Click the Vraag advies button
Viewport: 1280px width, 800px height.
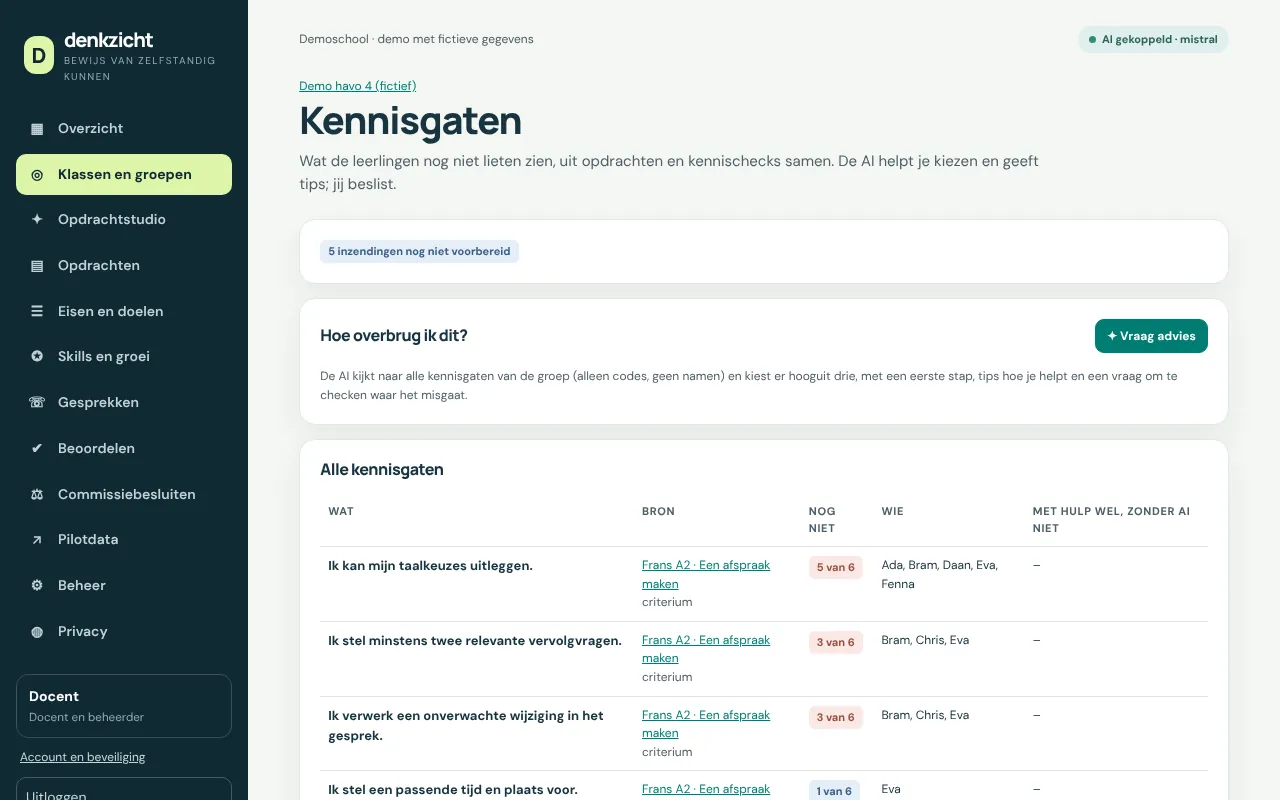[x=1151, y=336]
